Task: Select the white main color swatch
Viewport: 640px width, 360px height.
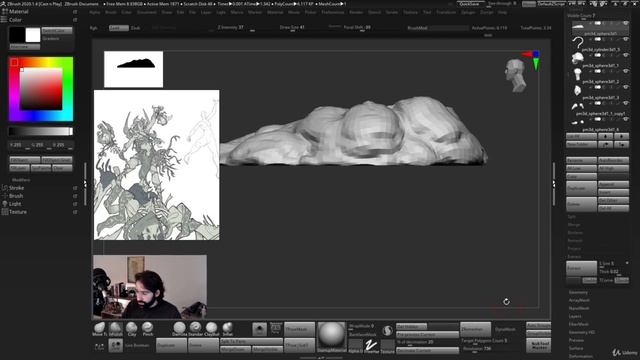Action: click(x=33, y=35)
